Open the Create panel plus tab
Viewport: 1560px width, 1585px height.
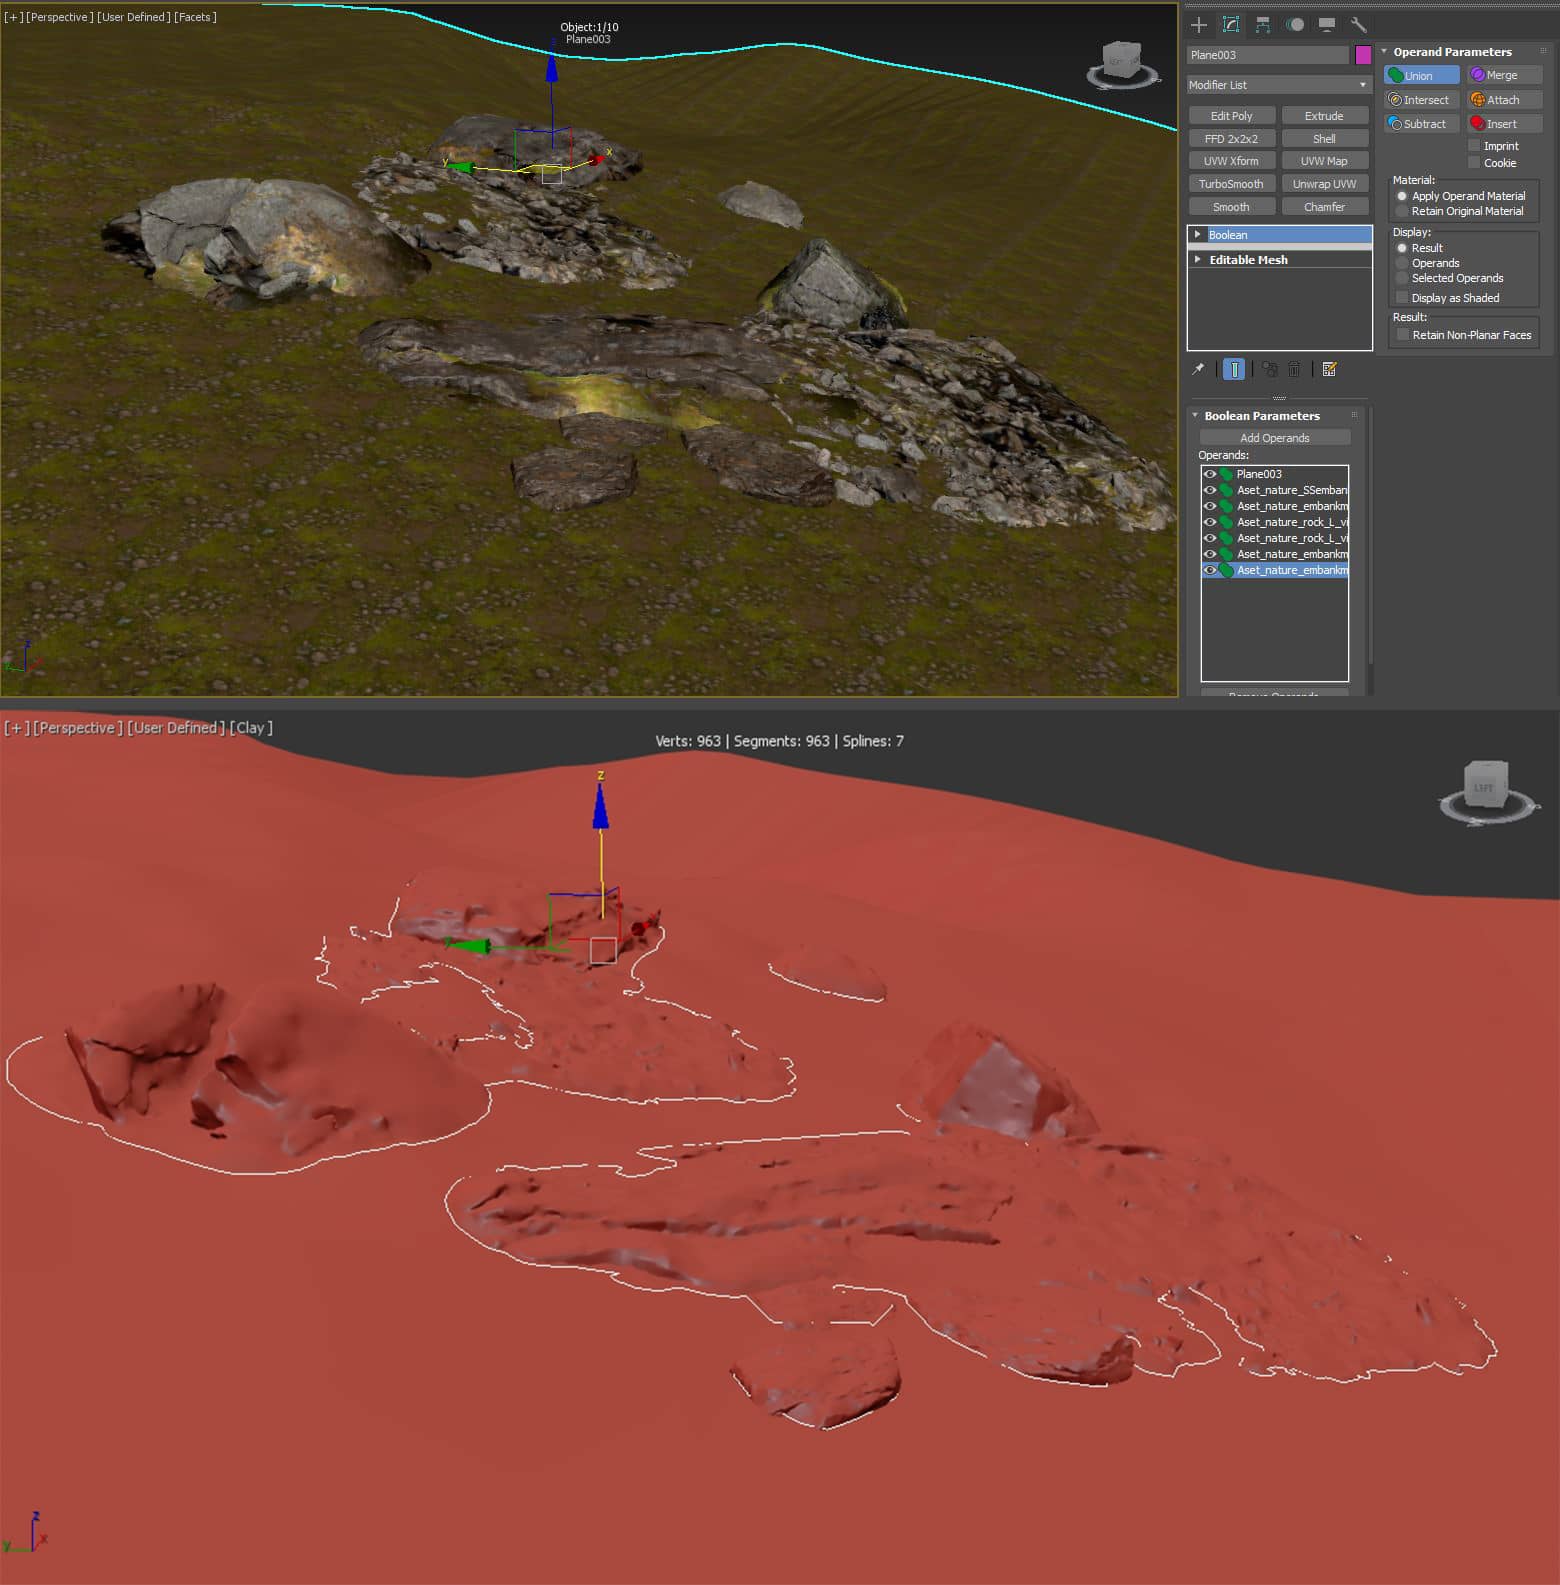click(x=1199, y=25)
